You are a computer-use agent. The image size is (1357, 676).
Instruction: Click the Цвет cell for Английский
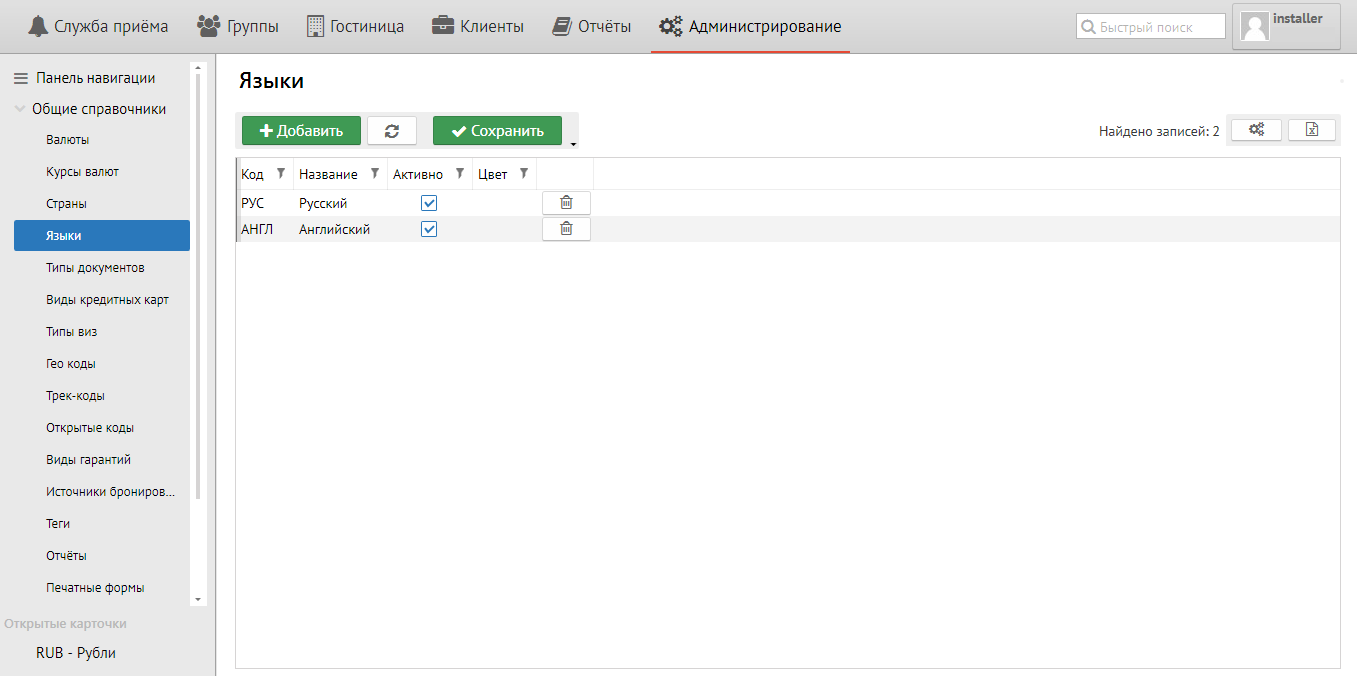click(504, 229)
